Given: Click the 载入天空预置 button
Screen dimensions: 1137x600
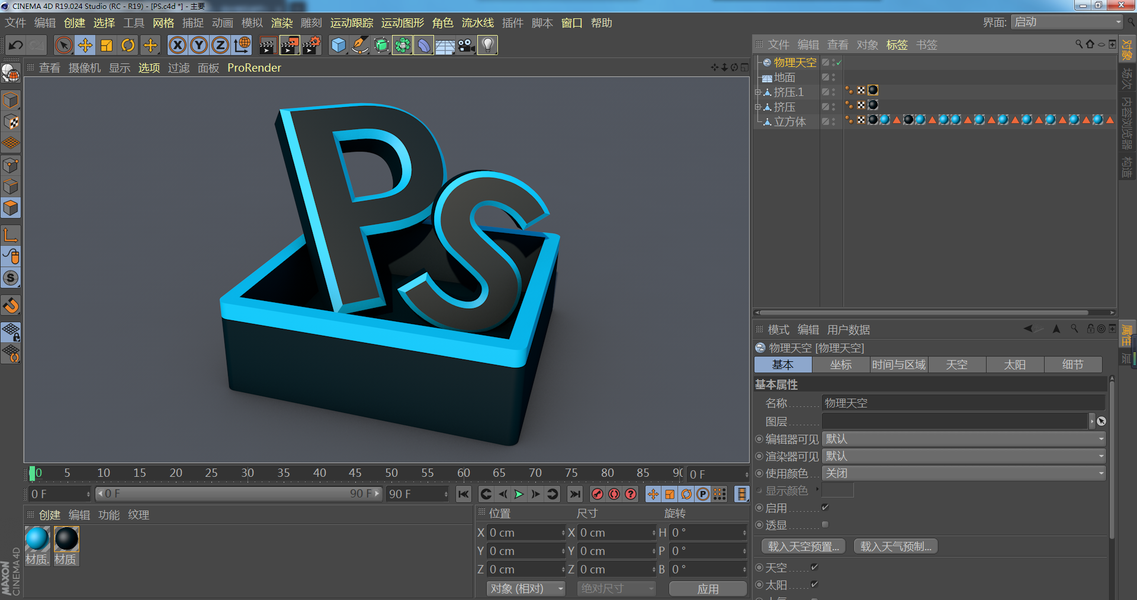Looking at the screenshot, I should click(x=804, y=546).
